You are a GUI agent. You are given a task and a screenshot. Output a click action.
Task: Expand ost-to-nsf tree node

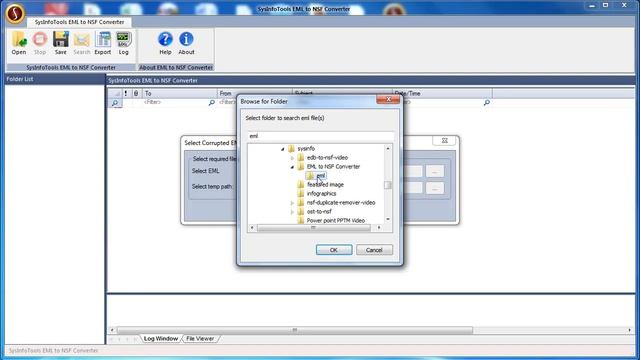(x=292, y=212)
